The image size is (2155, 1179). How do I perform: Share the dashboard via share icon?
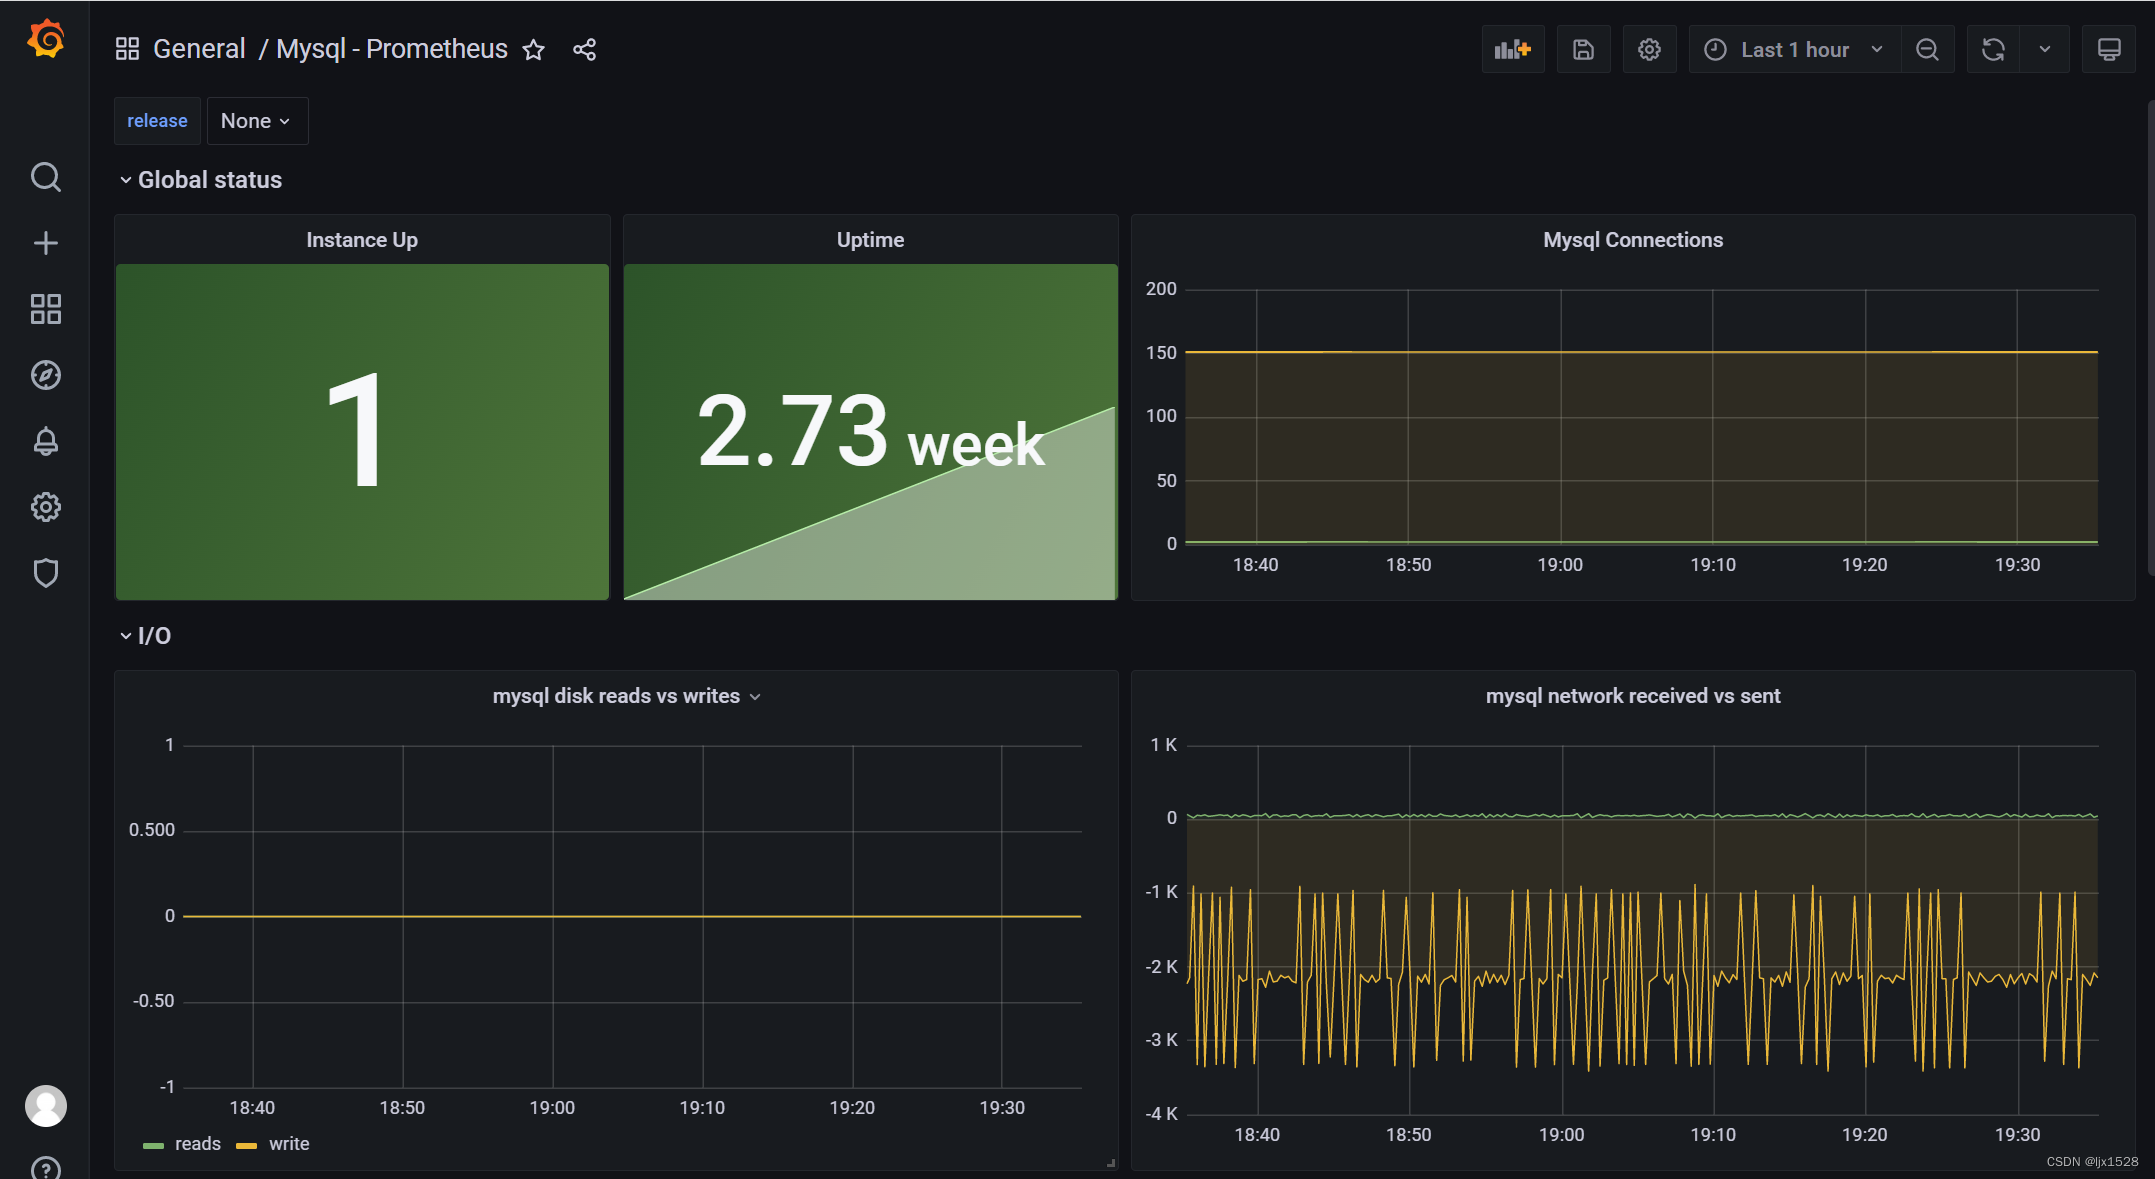[x=585, y=49]
